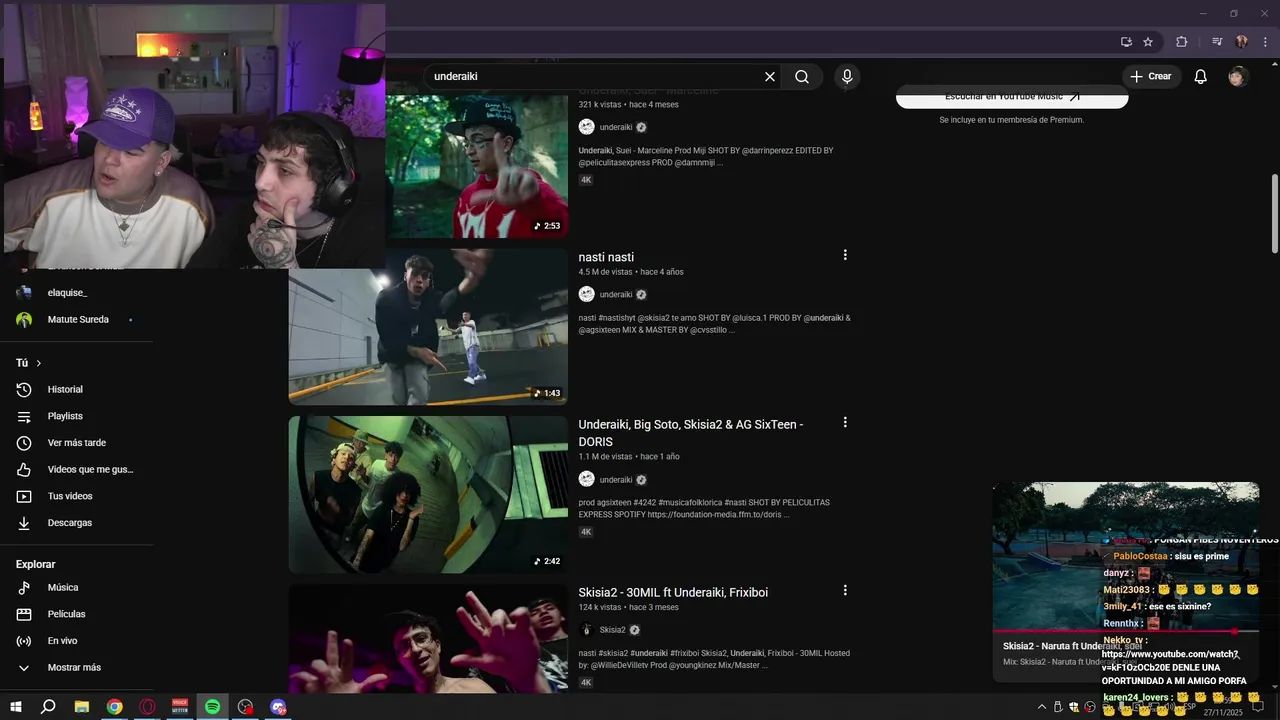The image size is (1280, 720).
Task: Open more options for nasti nasti video
Action: (x=845, y=255)
